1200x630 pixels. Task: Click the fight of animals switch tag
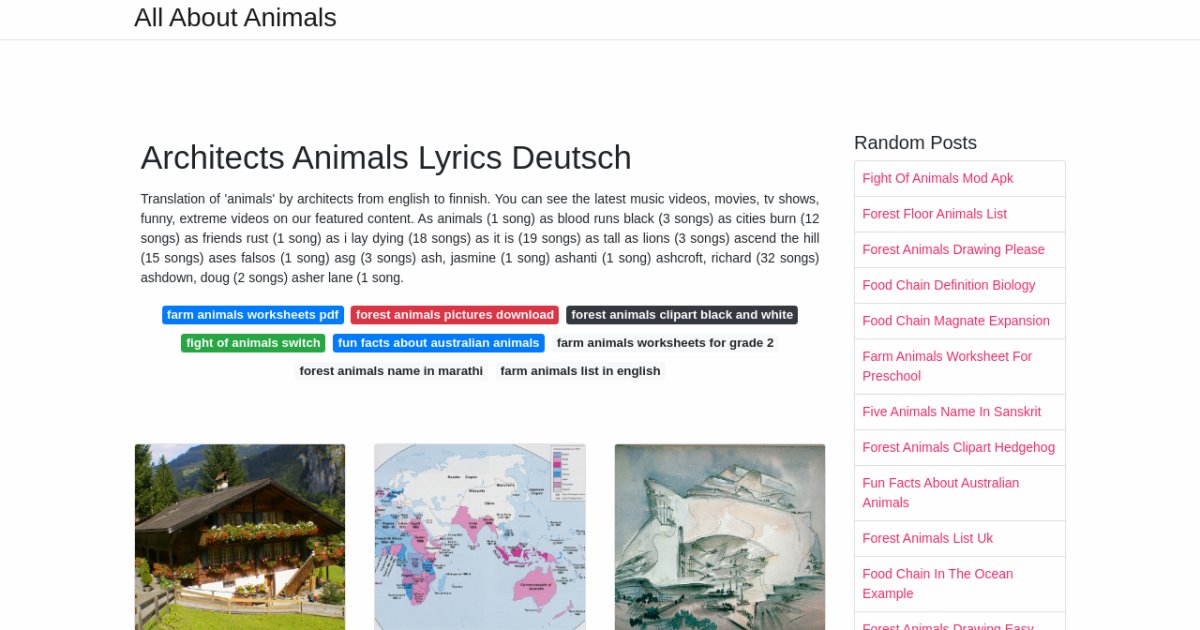coord(253,343)
